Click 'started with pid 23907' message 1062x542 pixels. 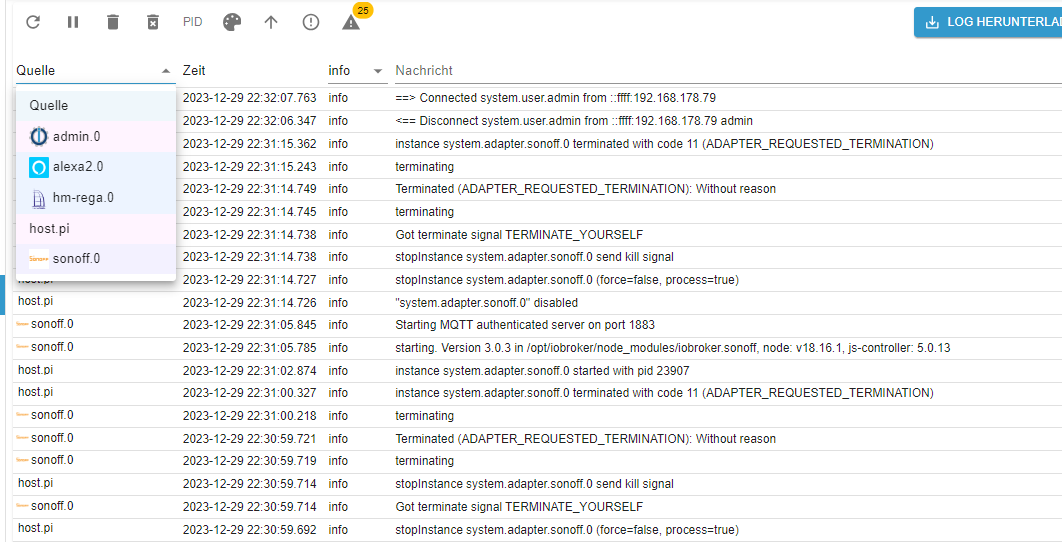tap(542, 371)
